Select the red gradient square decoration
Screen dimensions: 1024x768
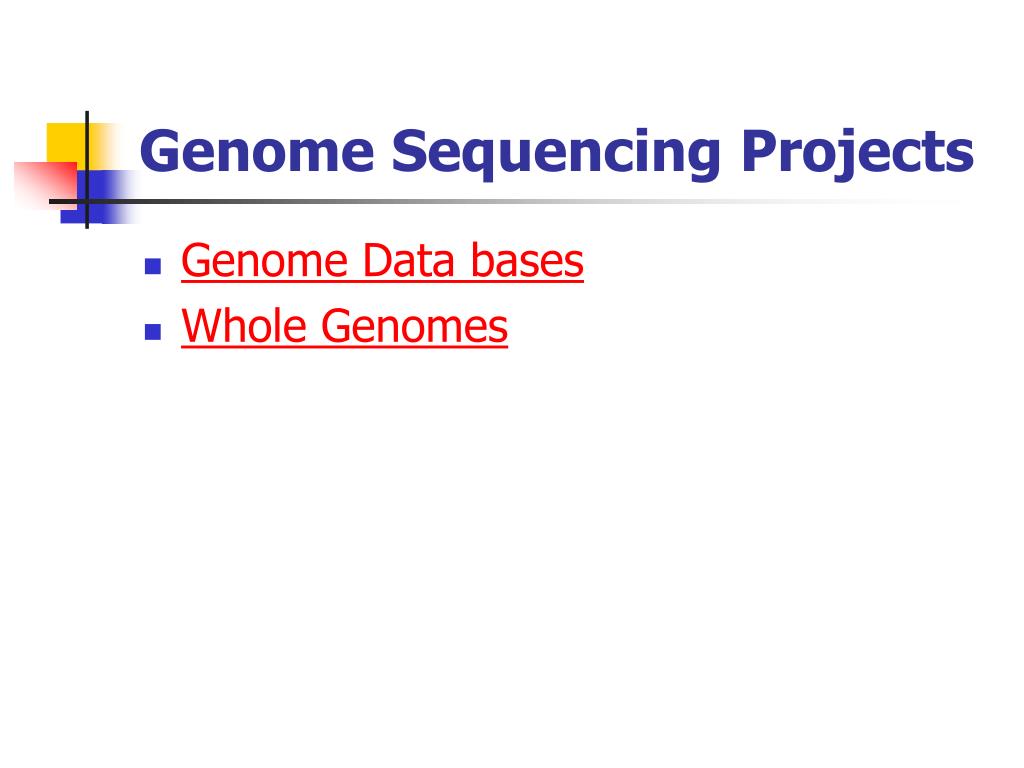44,185
